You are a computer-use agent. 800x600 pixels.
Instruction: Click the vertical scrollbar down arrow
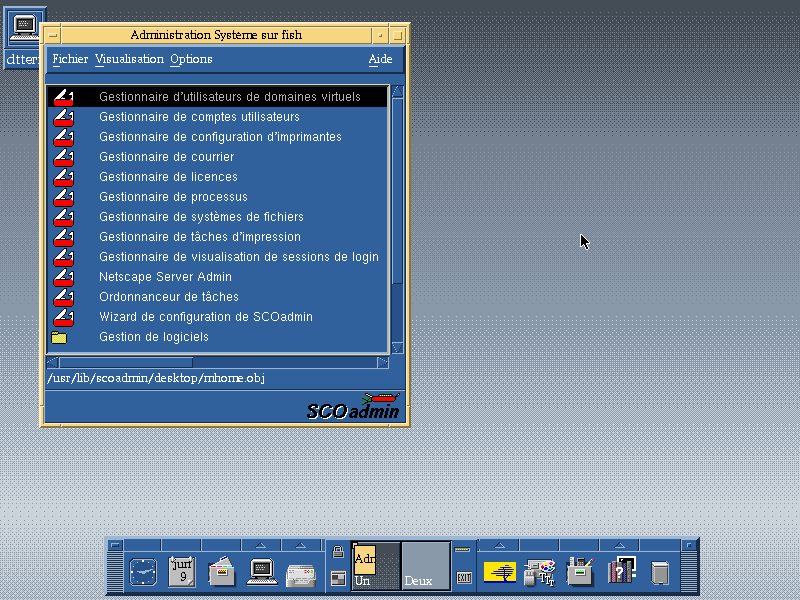point(397,348)
